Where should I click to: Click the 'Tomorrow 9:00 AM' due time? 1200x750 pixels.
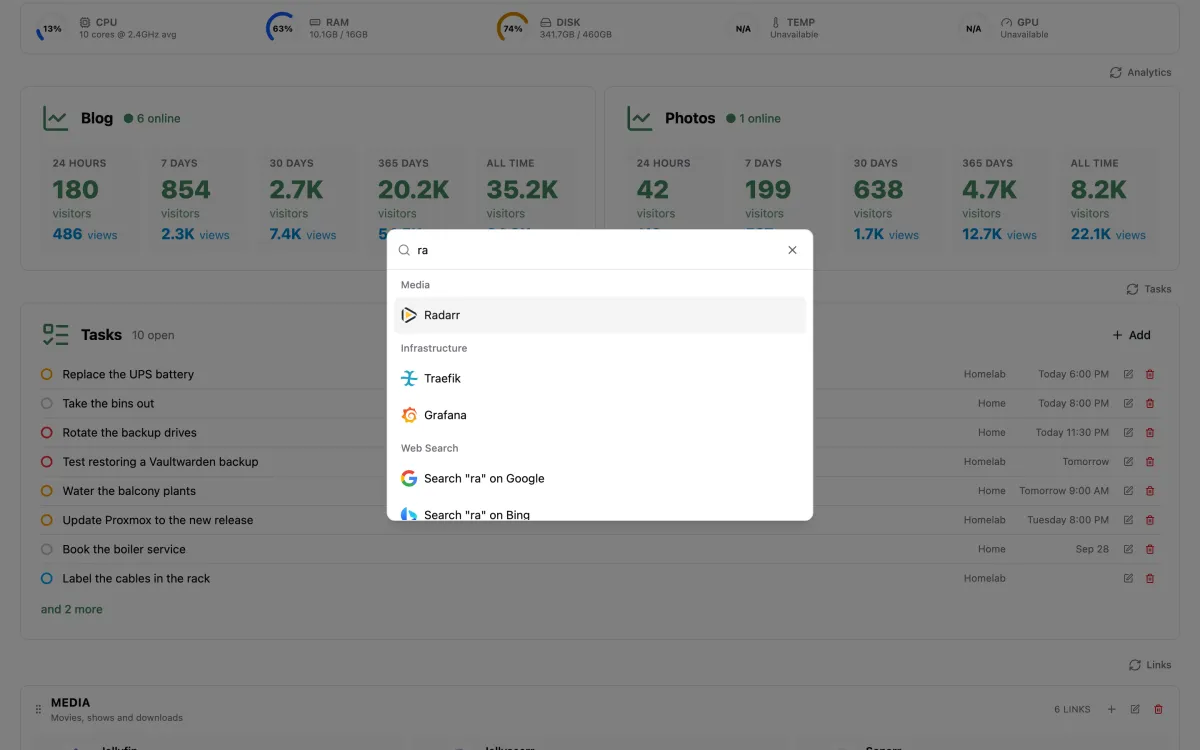(x=1064, y=491)
